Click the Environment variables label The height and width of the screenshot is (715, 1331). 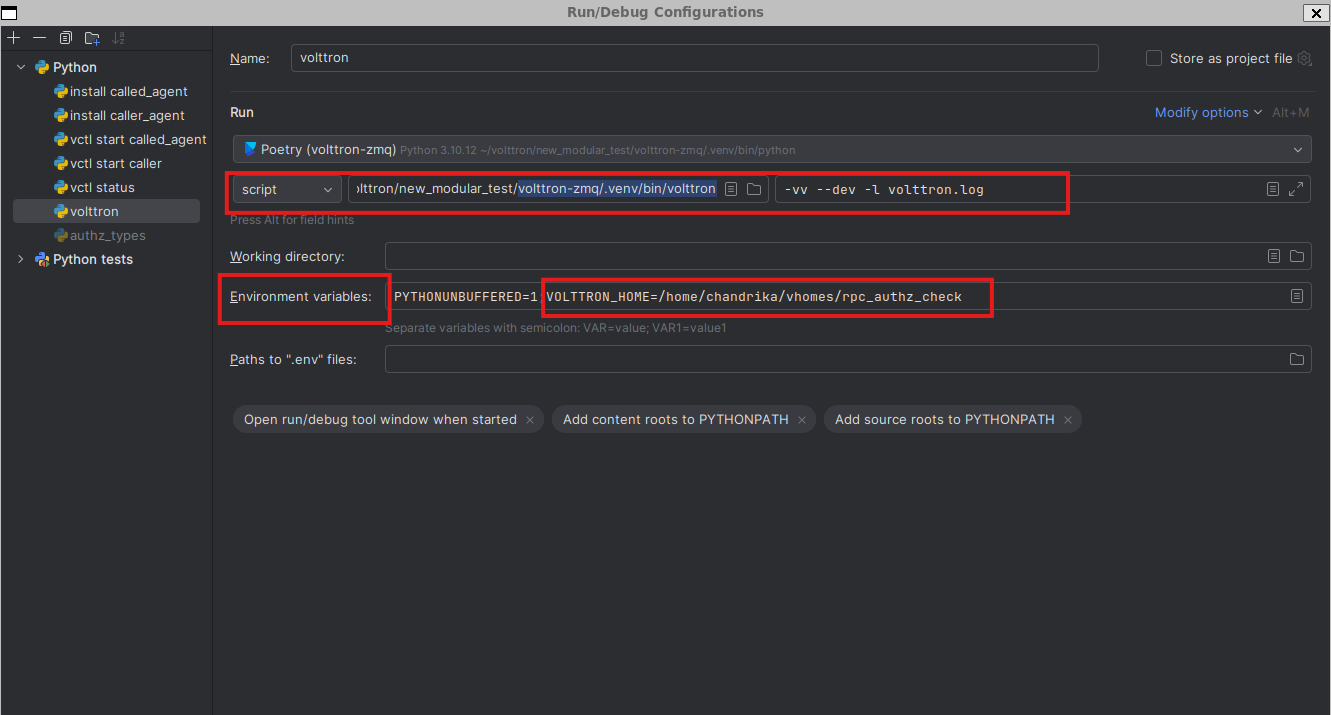(301, 296)
